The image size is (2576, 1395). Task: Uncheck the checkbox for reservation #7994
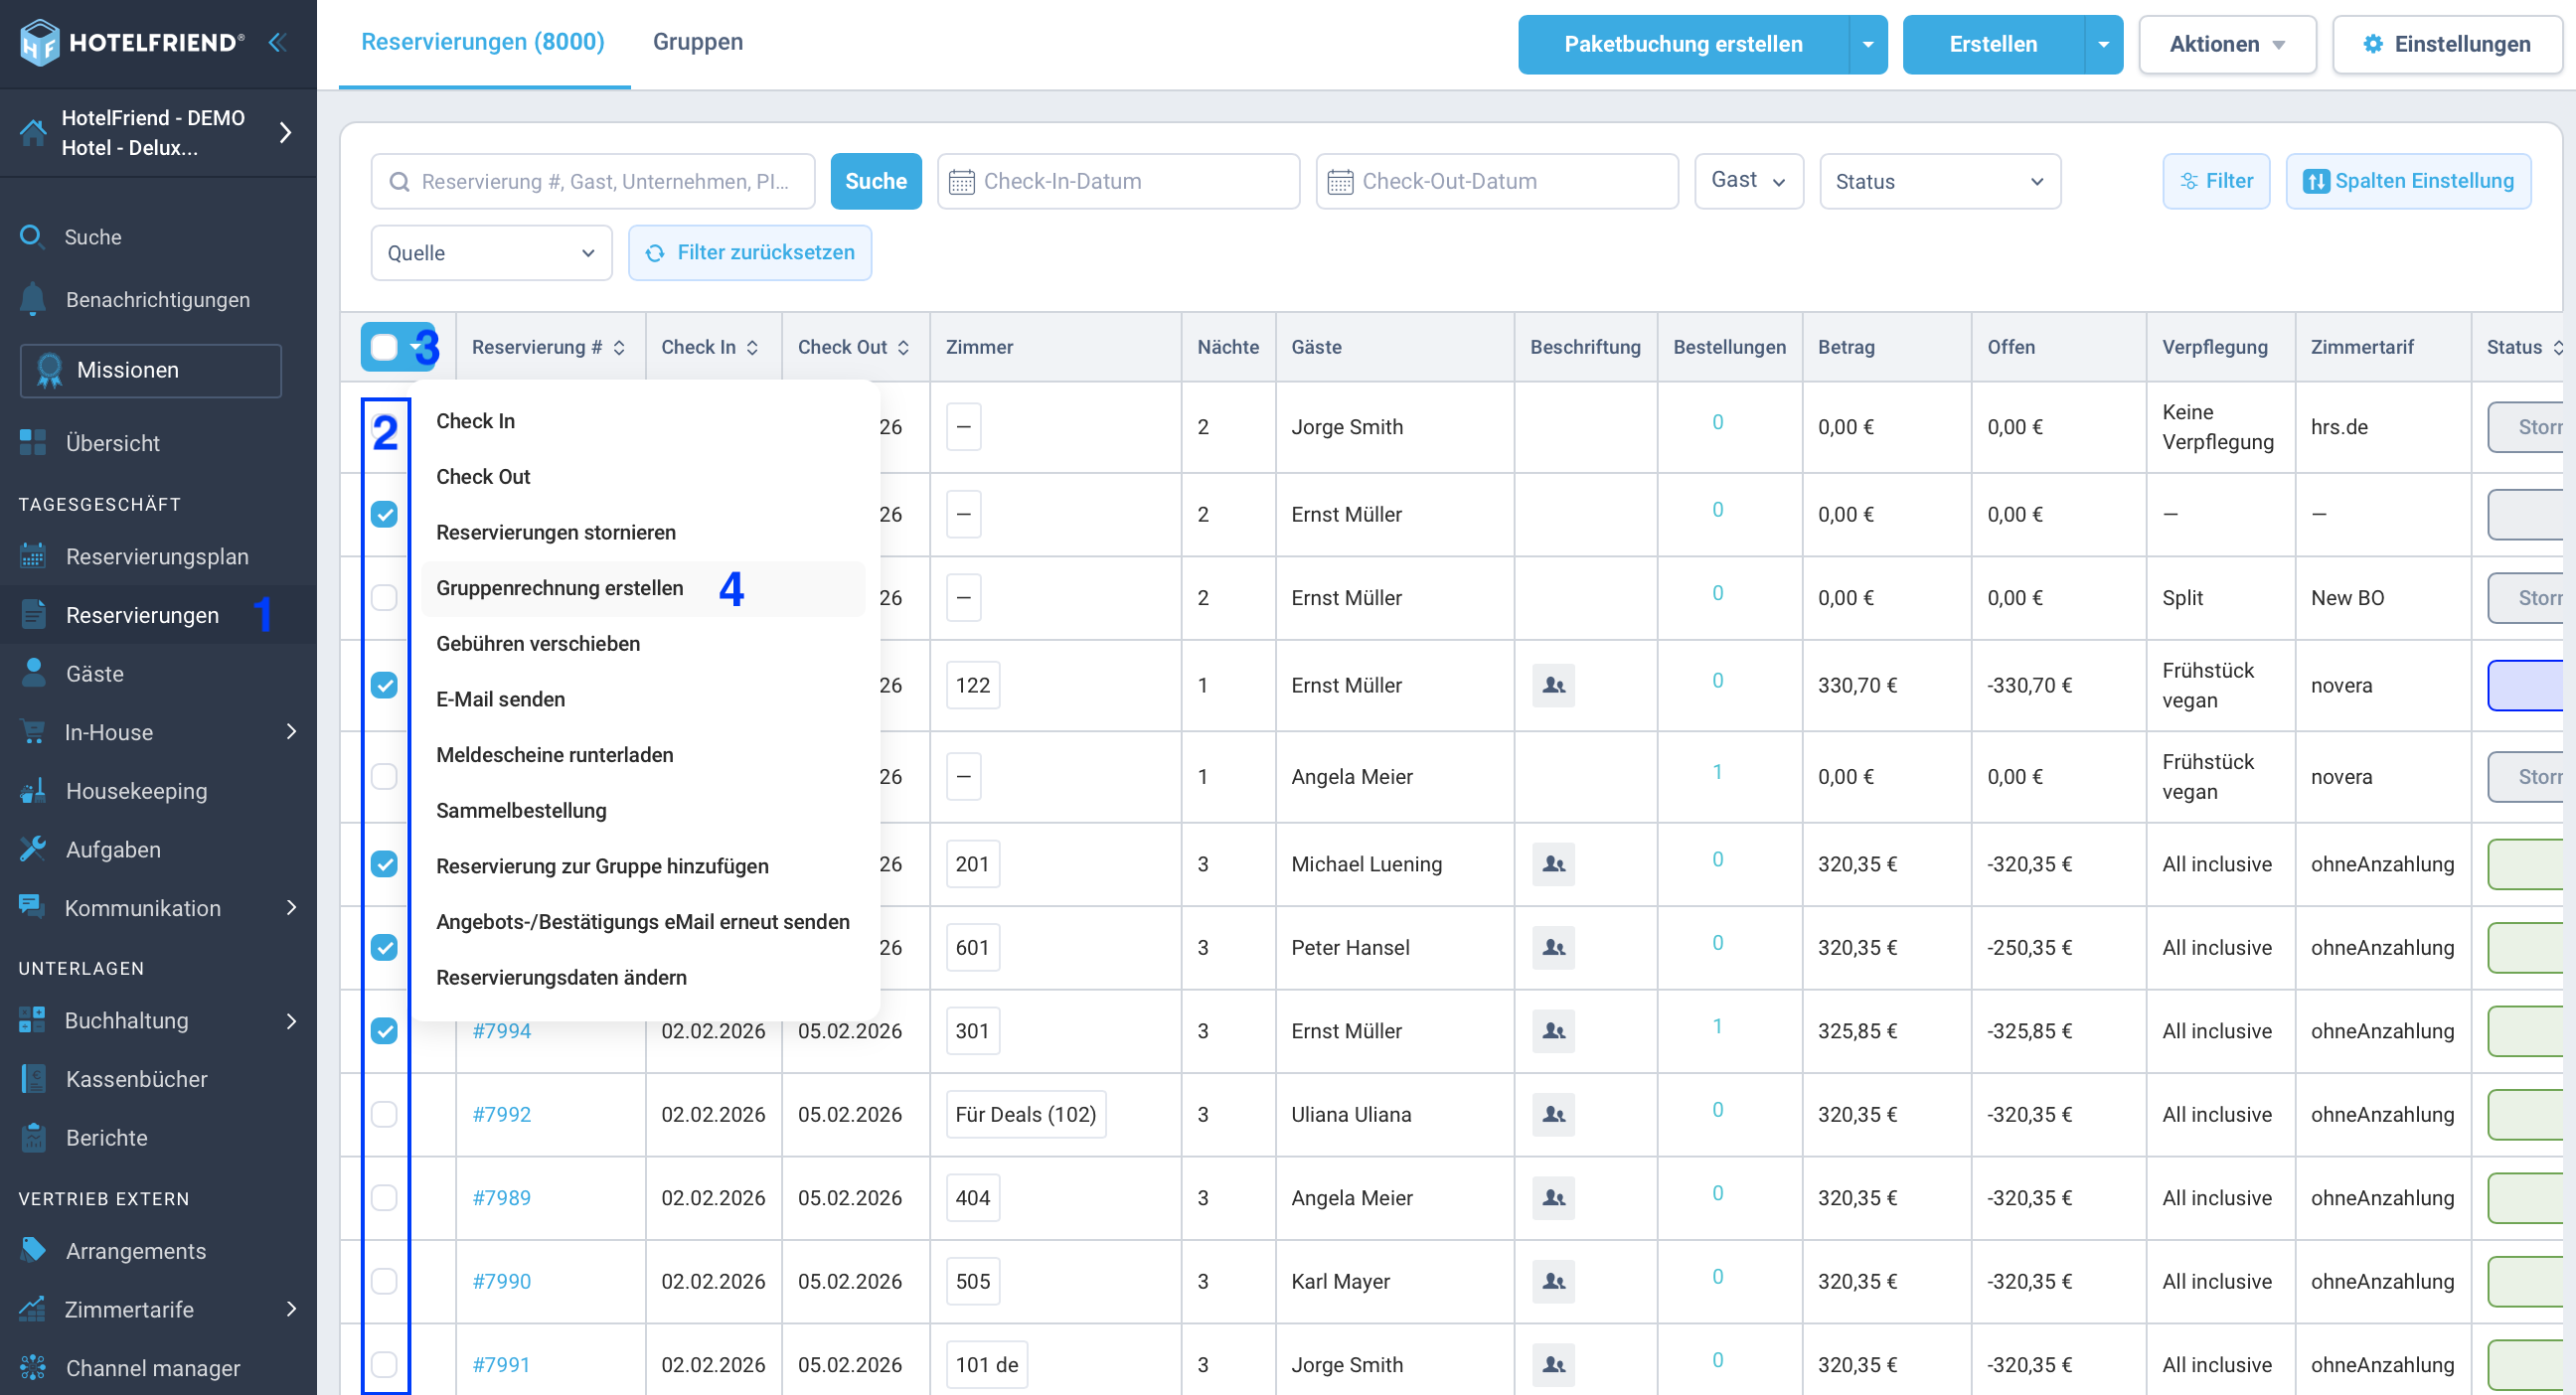pos(384,1030)
